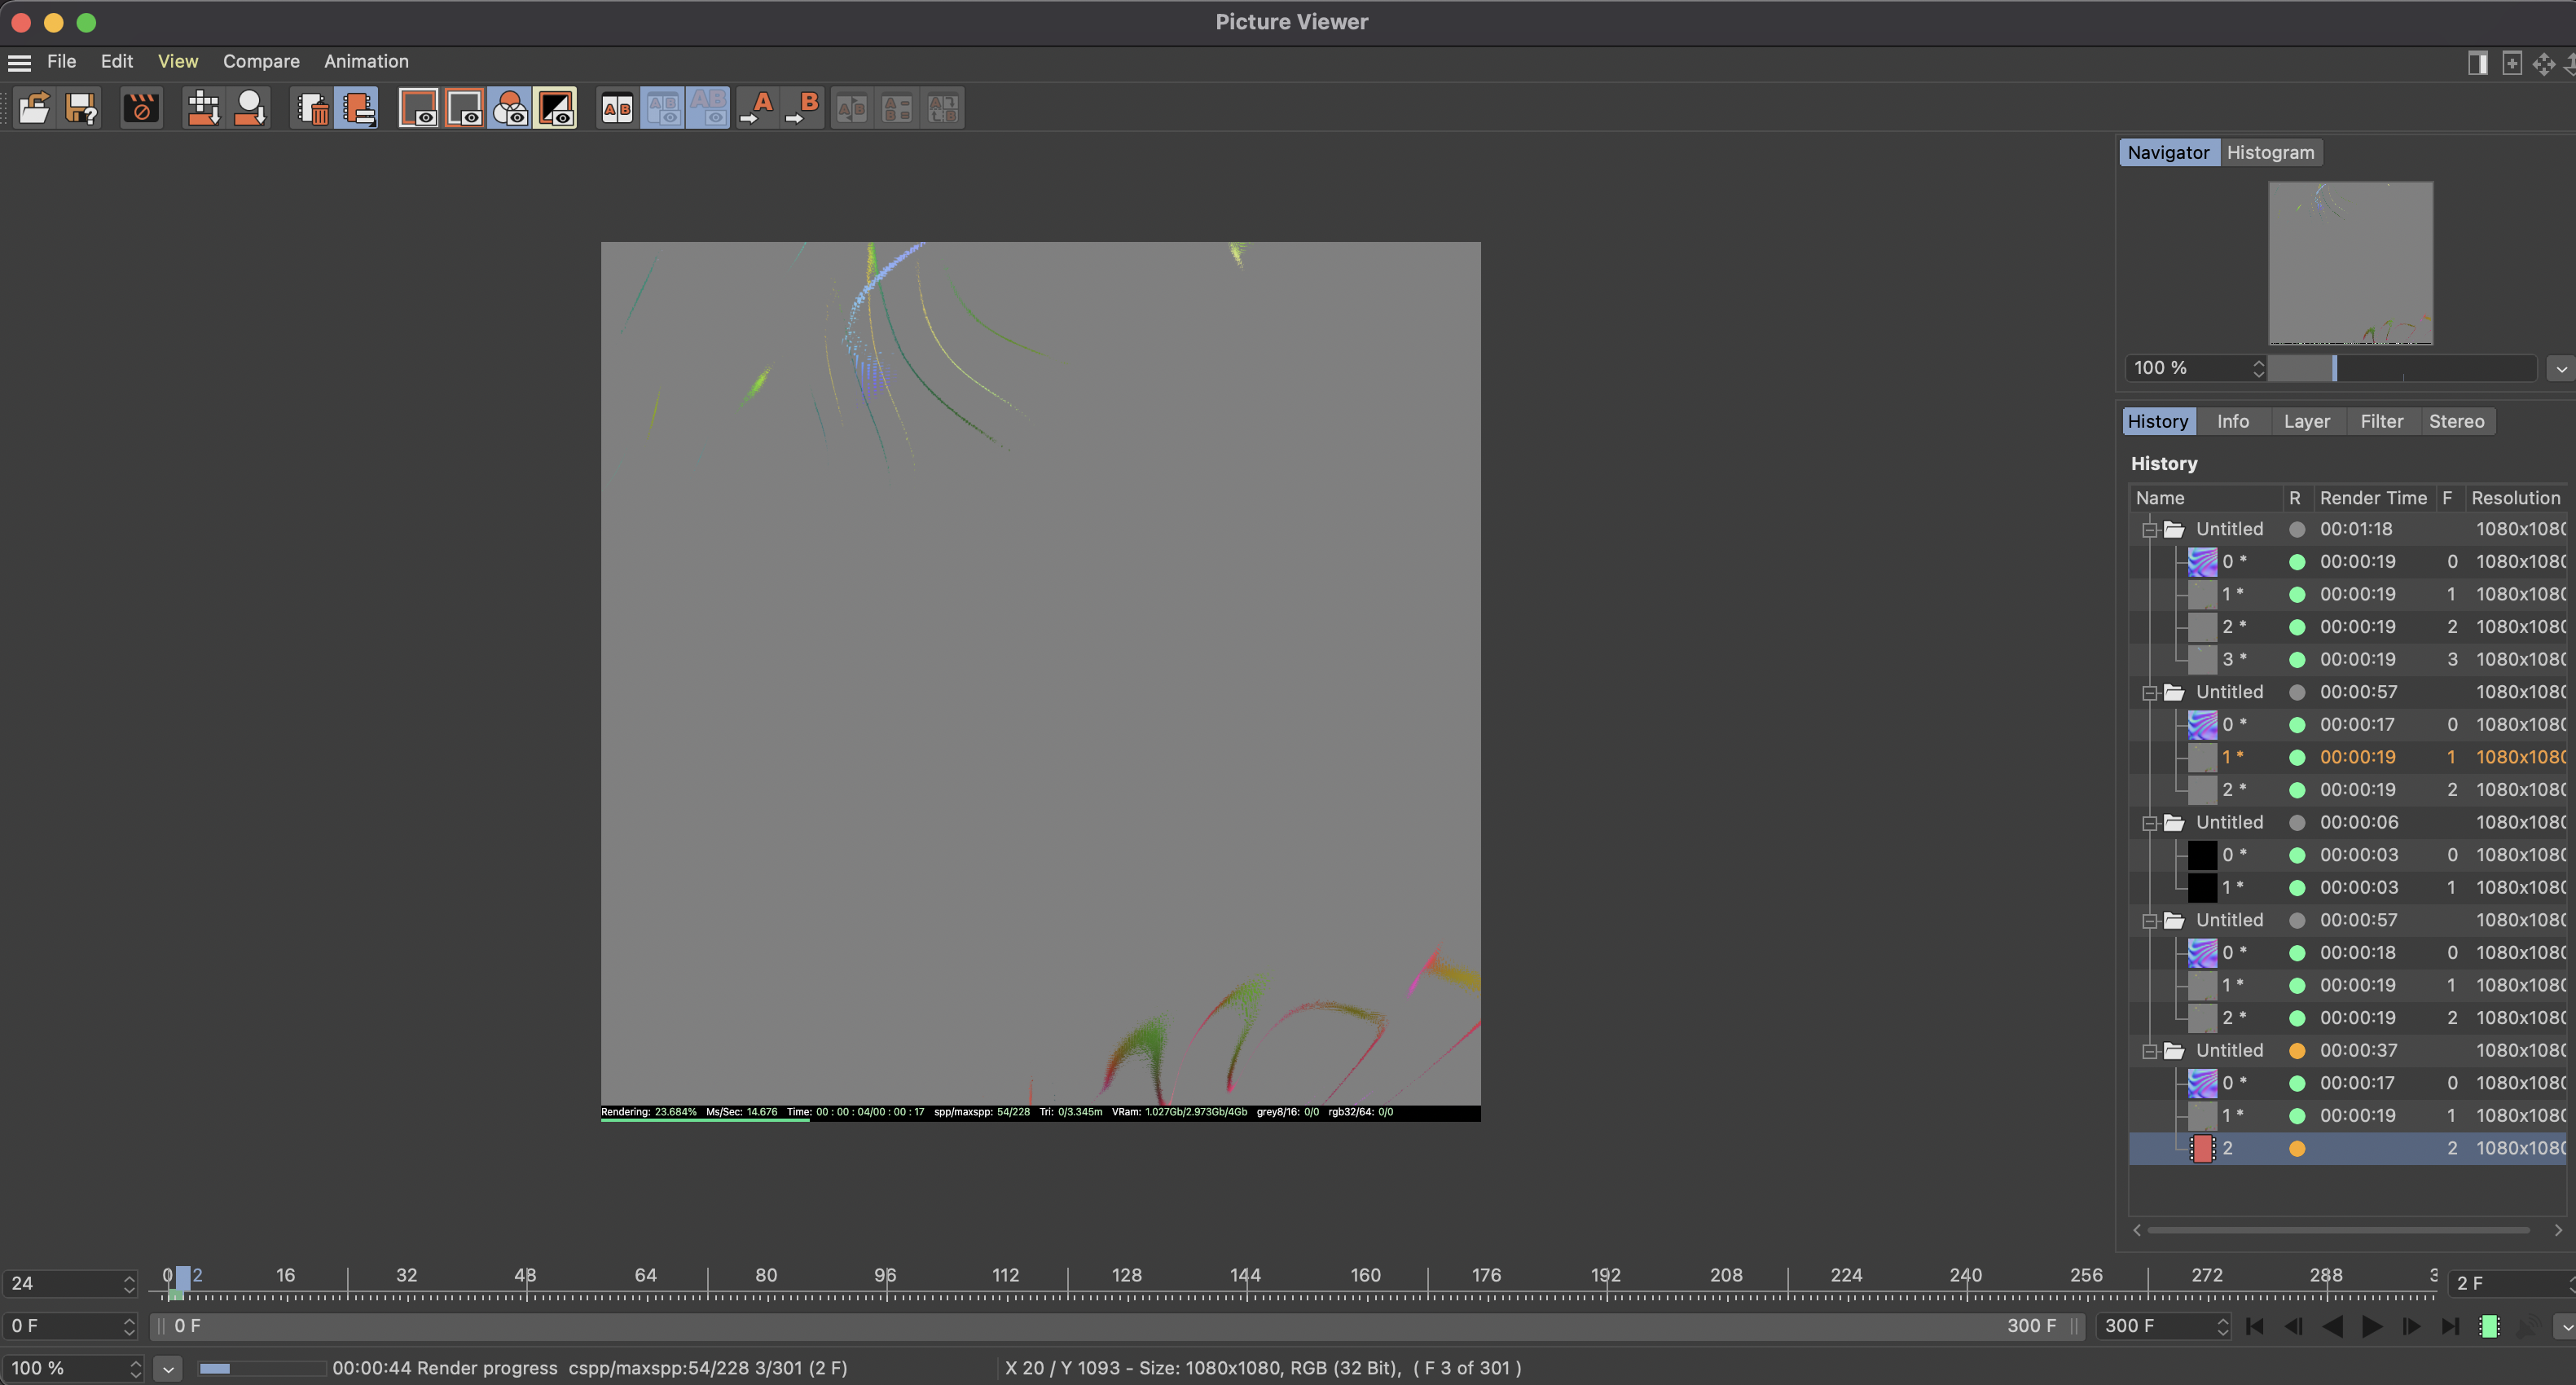Click the navigator zoom slider
This screenshot has height=1385, width=2576.
coord(2401,368)
